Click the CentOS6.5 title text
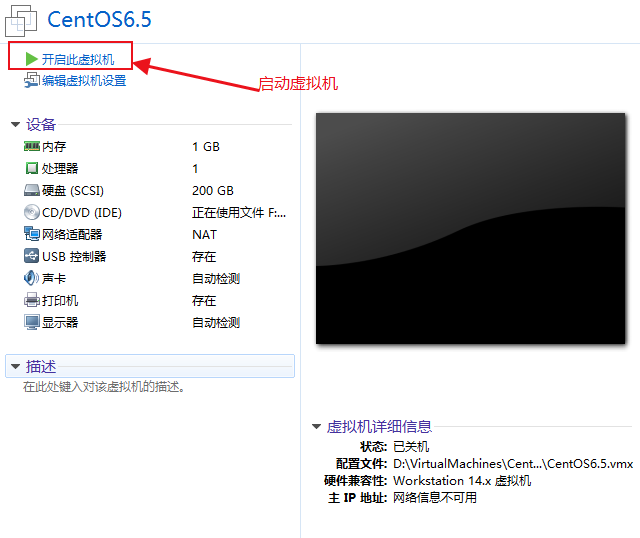The height and width of the screenshot is (538, 640). (99, 19)
